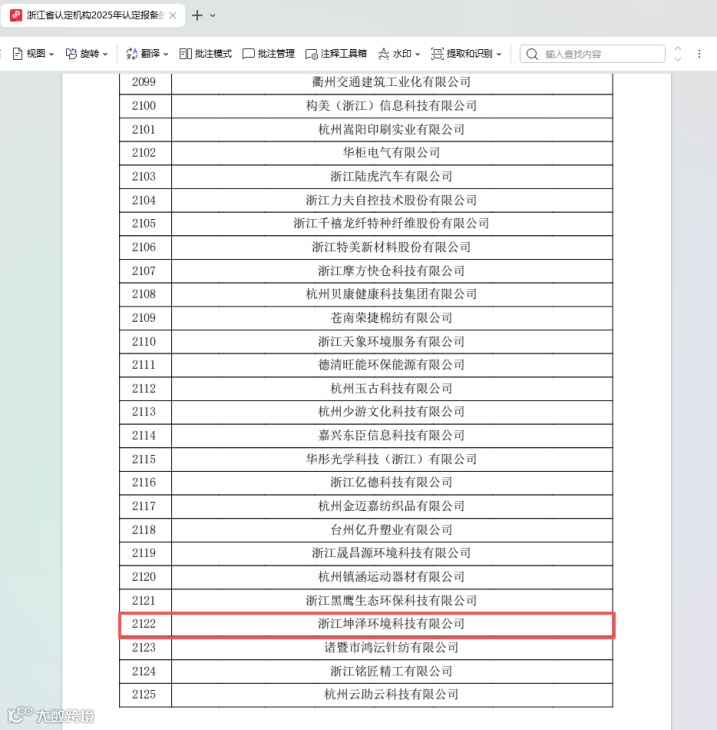Select row number 2105
Screen dimensions: 717x730
tap(144, 223)
